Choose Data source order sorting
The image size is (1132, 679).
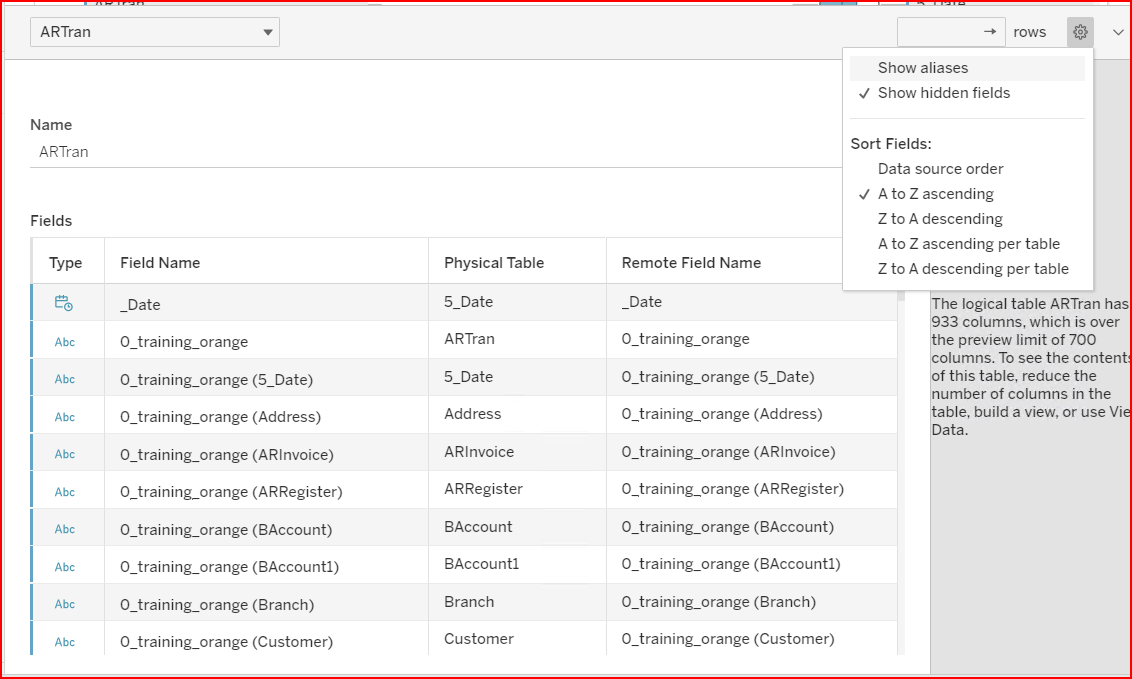[940, 169]
